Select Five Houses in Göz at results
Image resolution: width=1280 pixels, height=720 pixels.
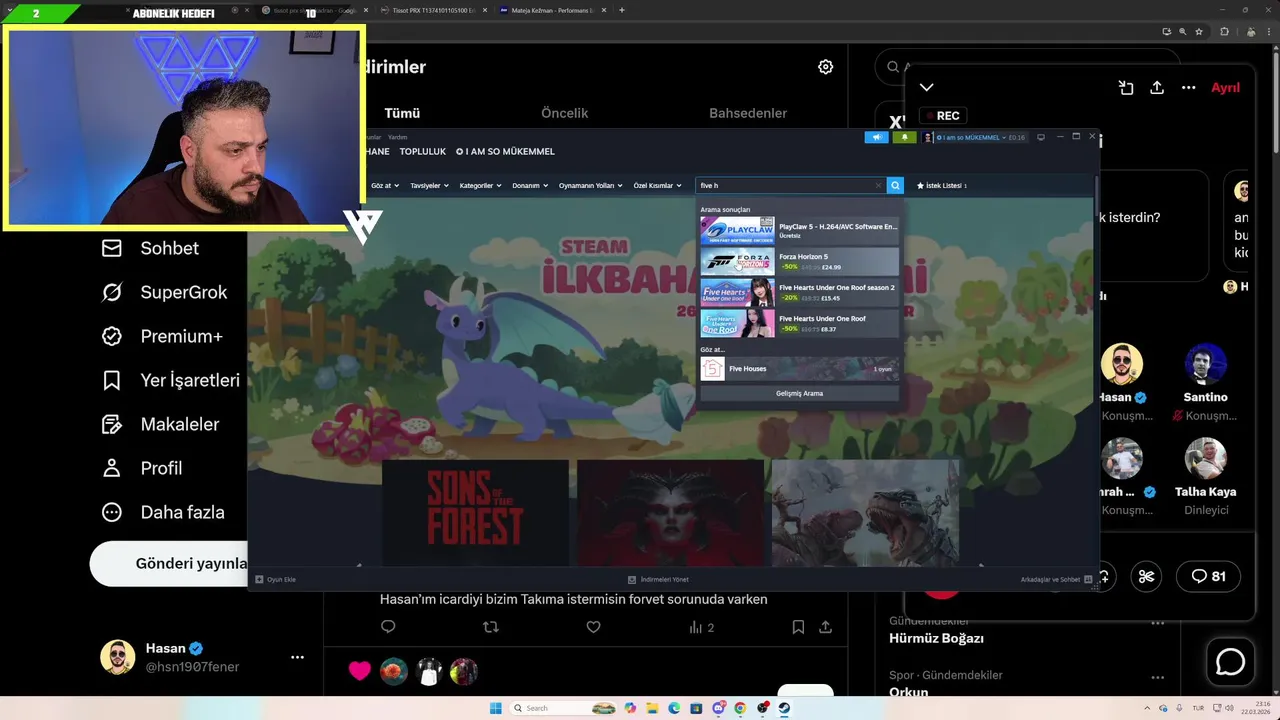pyautogui.click(x=799, y=369)
